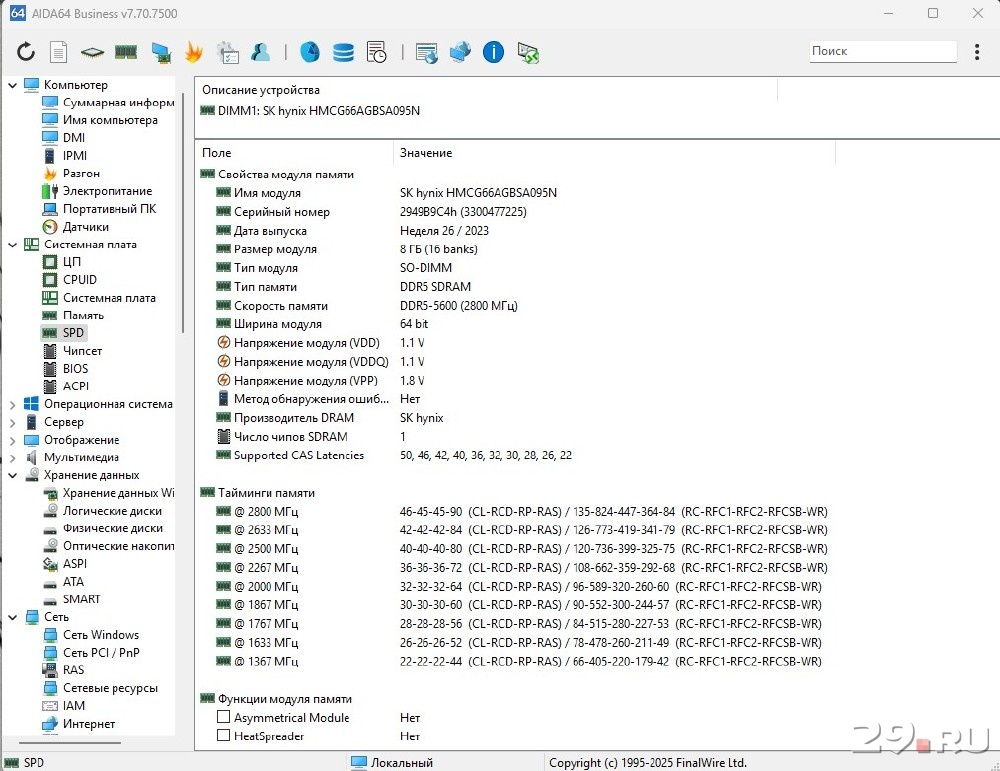The image size is (1000, 771).
Task: Select the Датчики tree item
Action: pyautogui.click(x=85, y=227)
